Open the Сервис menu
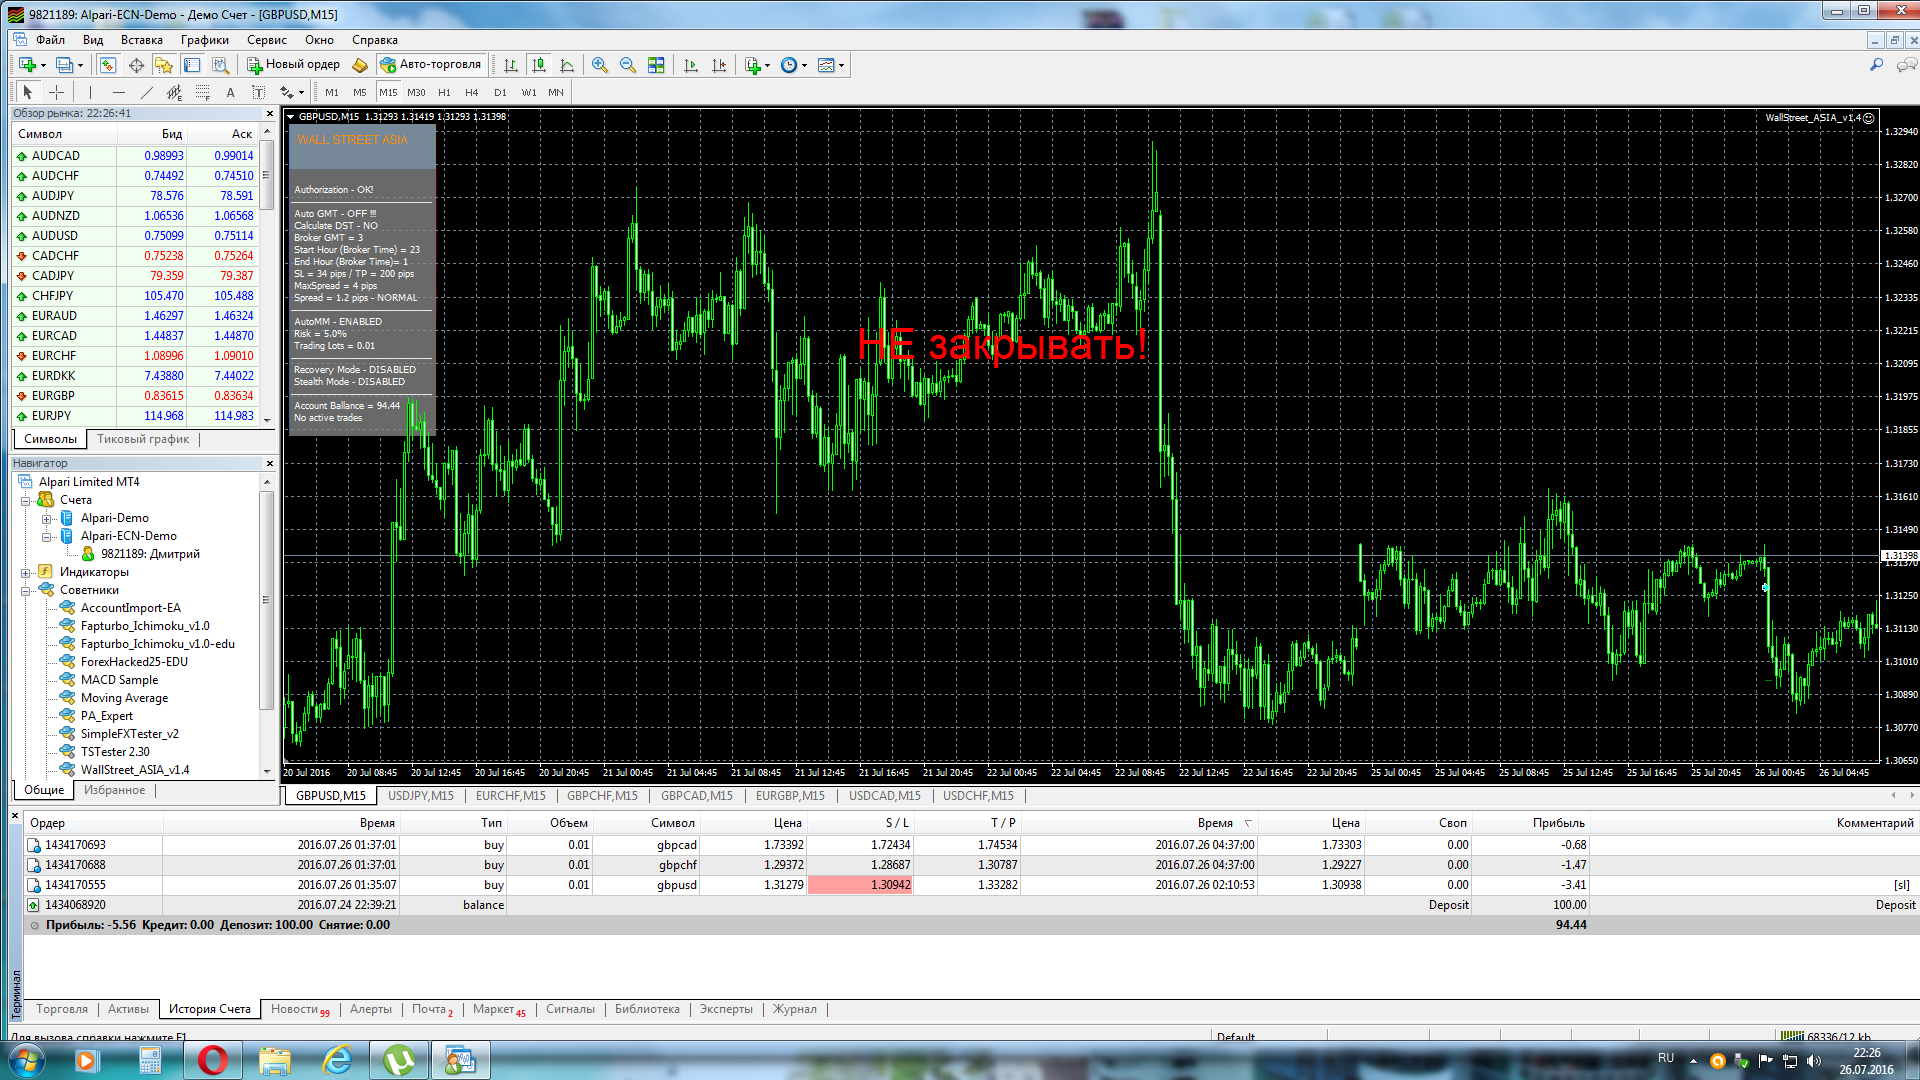Viewport: 1920px width, 1080px height. click(267, 40)
